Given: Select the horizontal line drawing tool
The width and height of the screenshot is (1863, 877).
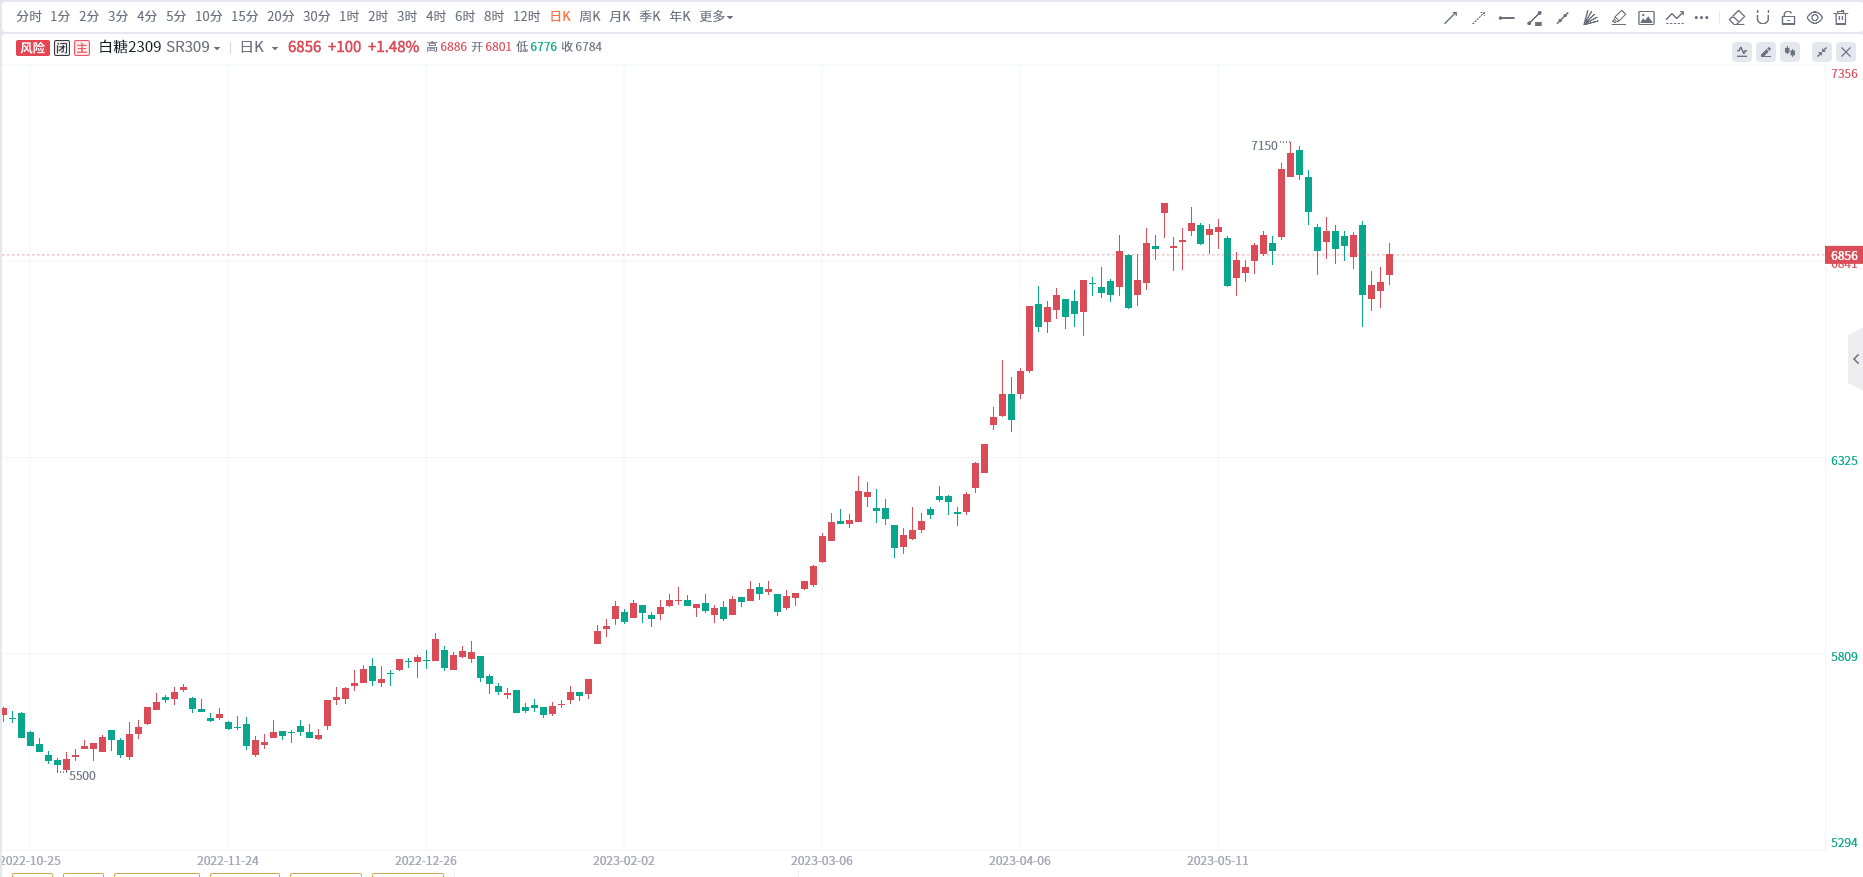Looking at the screenshot, I should point(1507,17).
